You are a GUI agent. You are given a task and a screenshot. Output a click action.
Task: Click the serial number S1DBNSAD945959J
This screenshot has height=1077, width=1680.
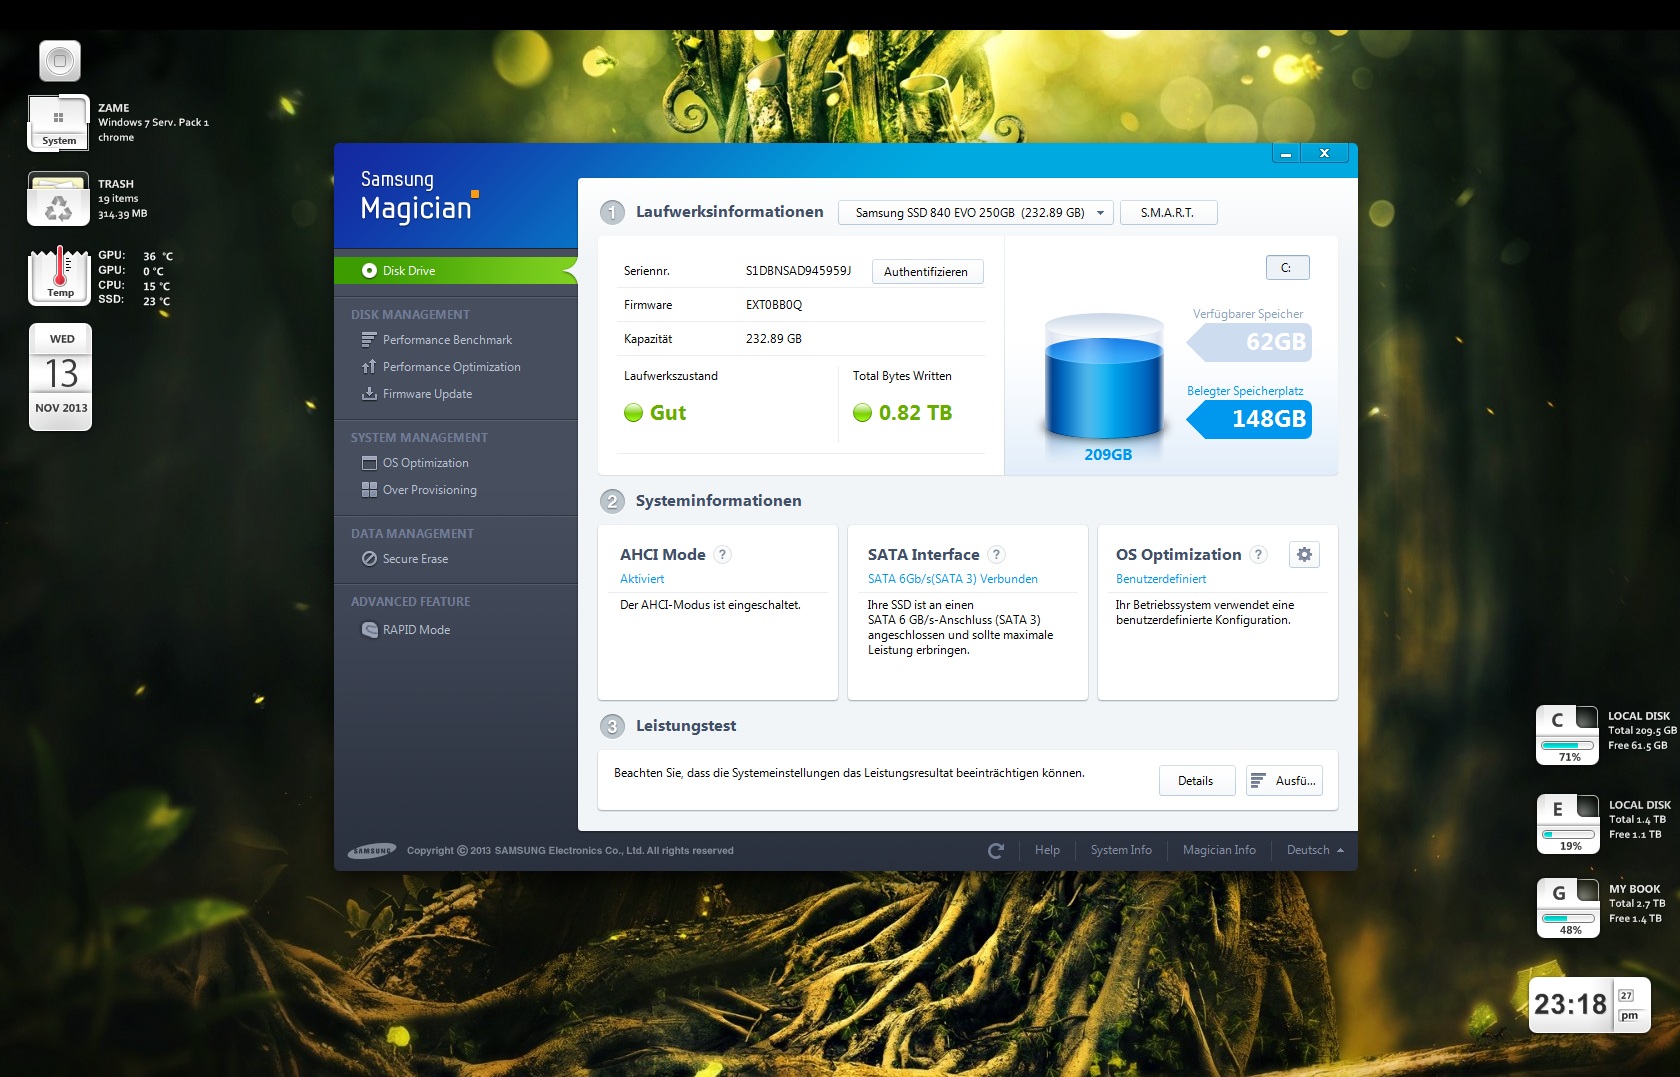pos(798,271)
